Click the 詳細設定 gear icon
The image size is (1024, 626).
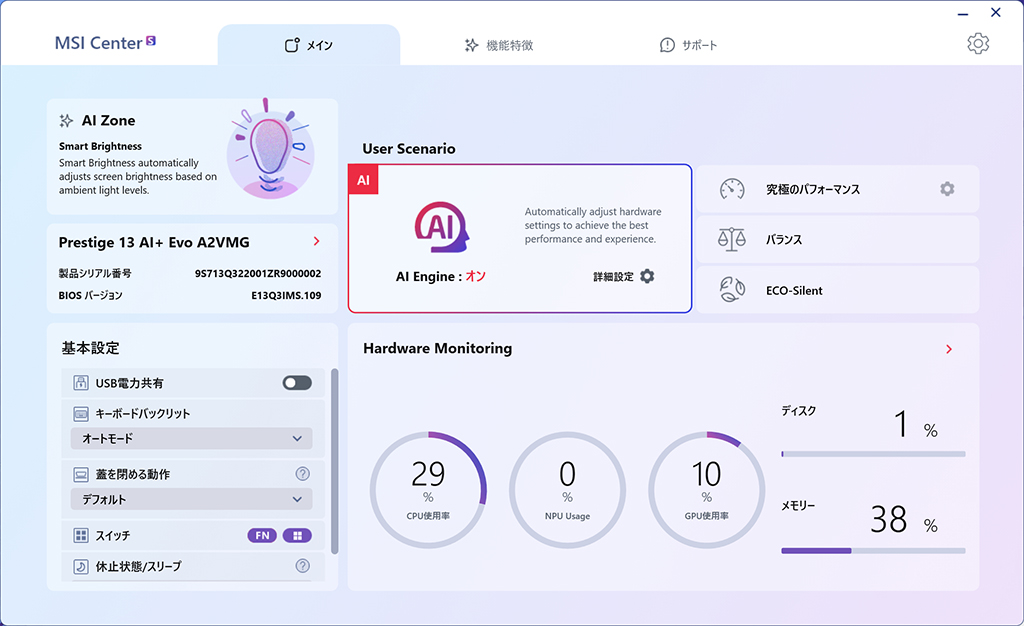pyautogui.click(x=647, y=276)
